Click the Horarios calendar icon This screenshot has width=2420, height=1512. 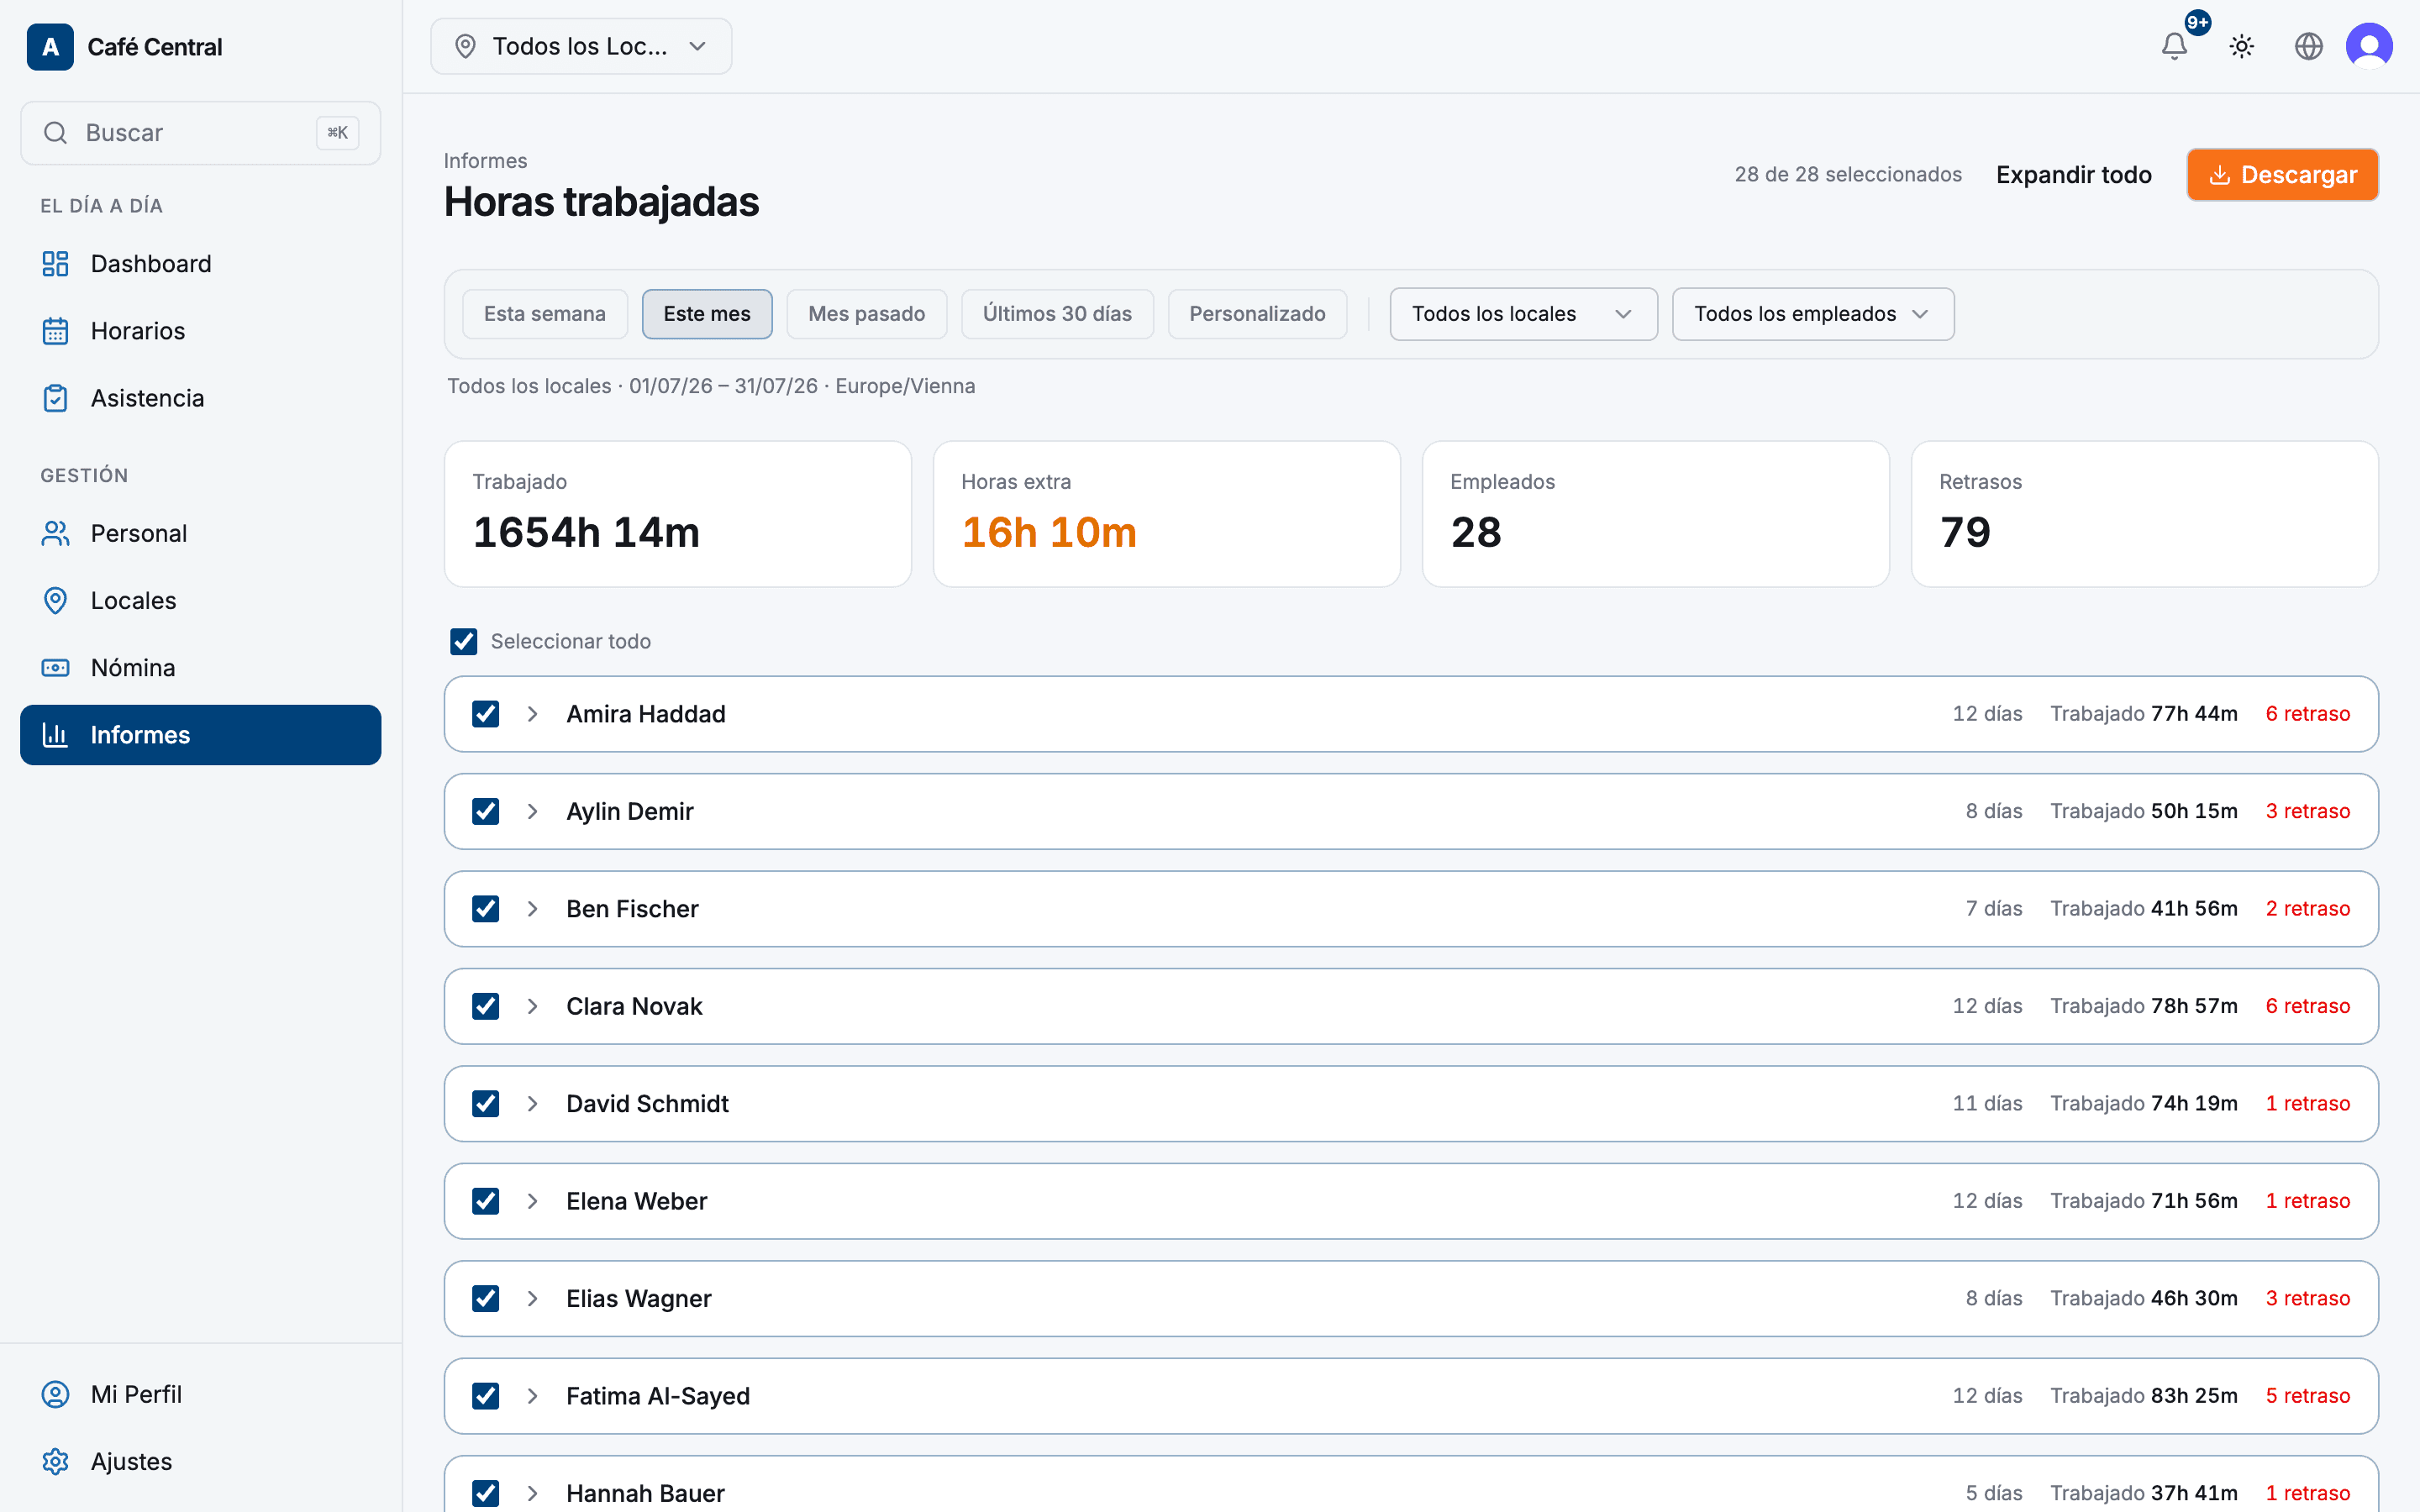55,331
